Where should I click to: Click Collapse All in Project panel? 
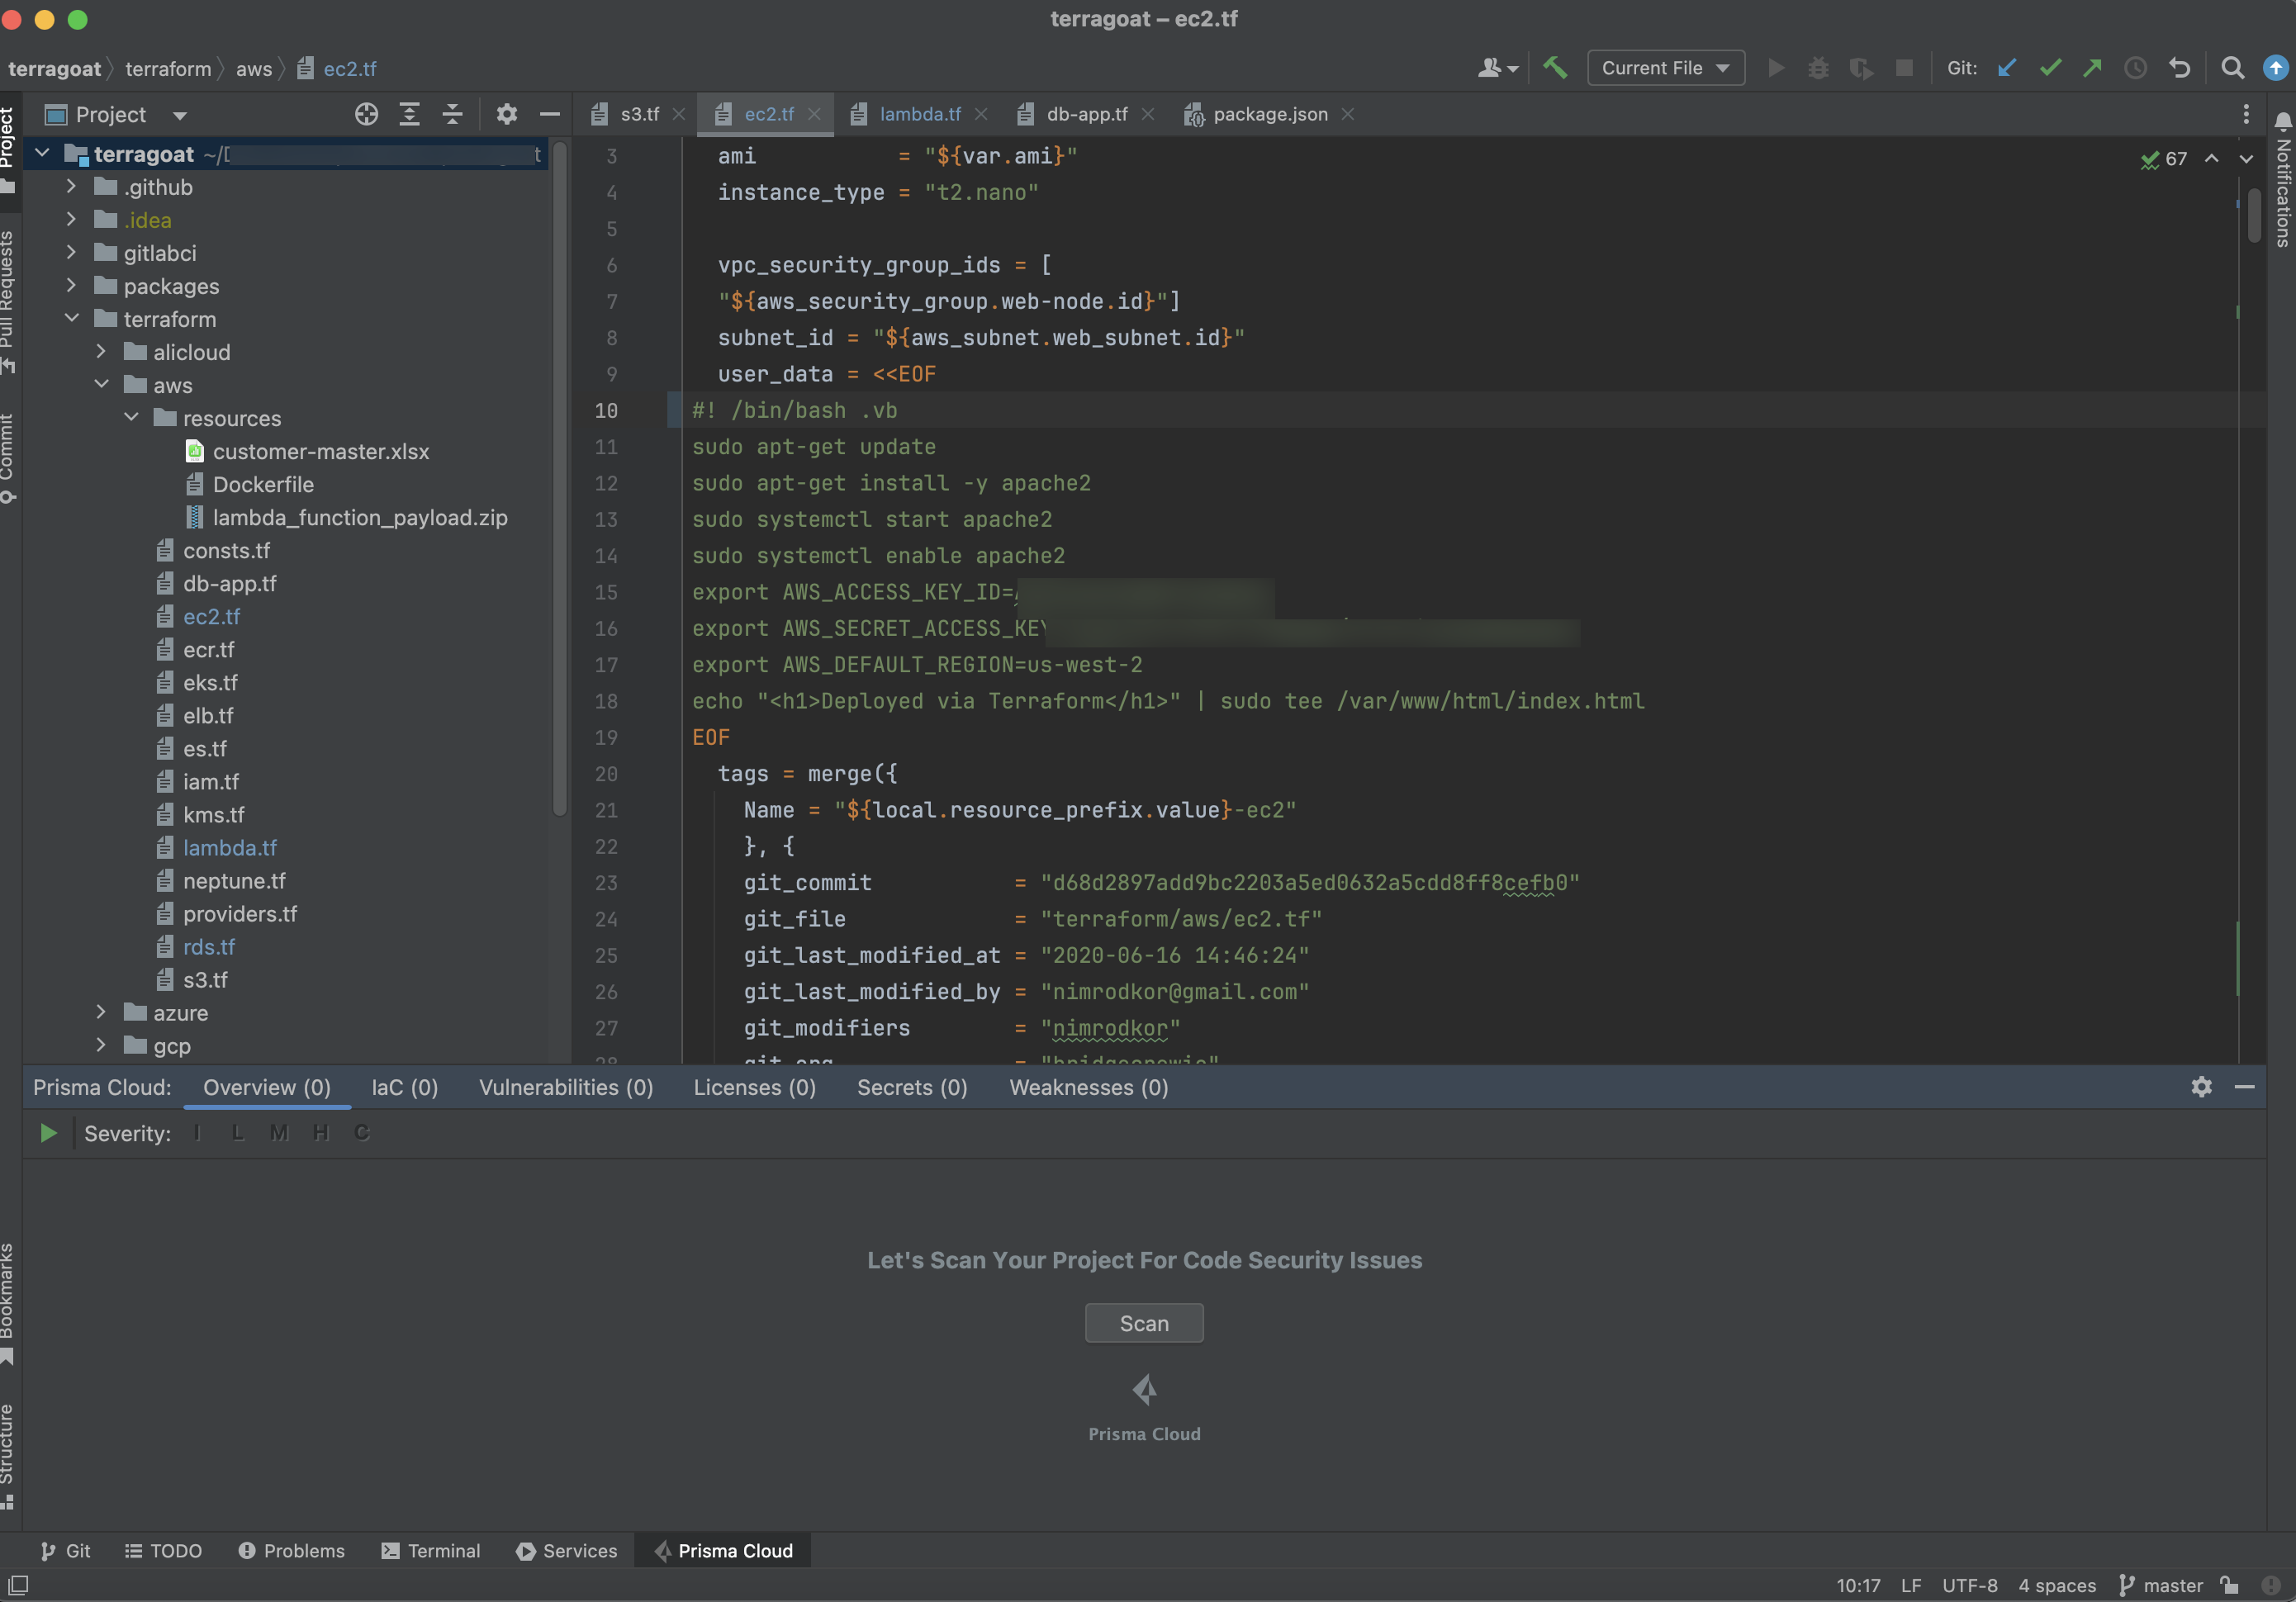(x=452, y=114)
